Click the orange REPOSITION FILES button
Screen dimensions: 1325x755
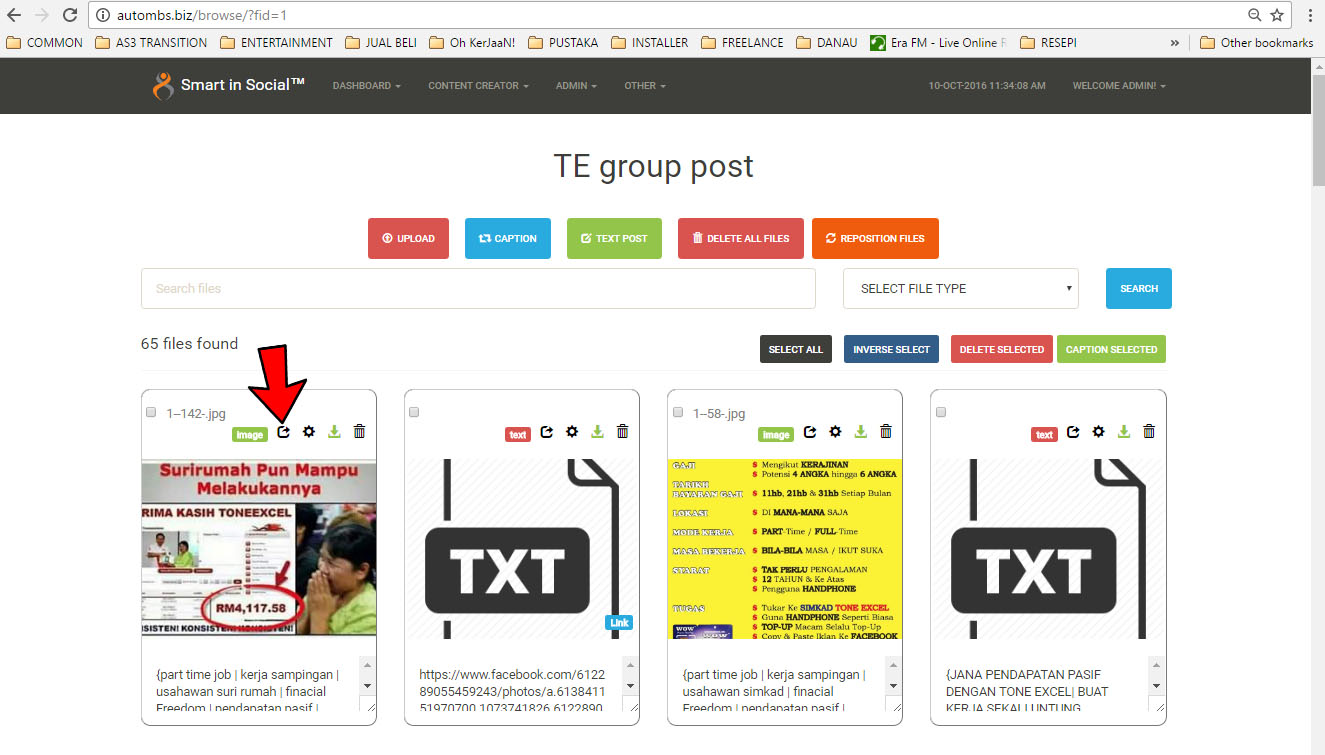click(875, 238)
